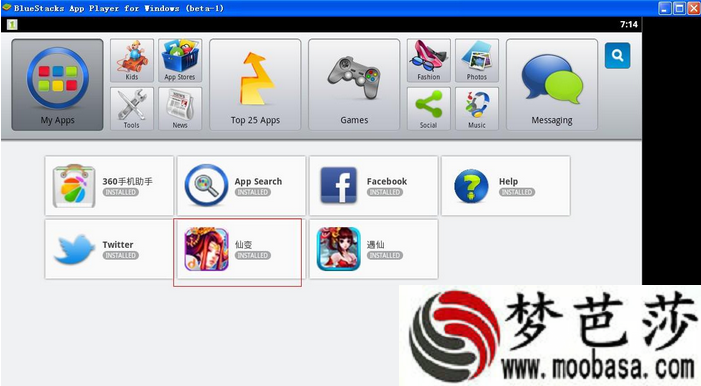Open the Music category
701x386 pixels.
(477, 109)
